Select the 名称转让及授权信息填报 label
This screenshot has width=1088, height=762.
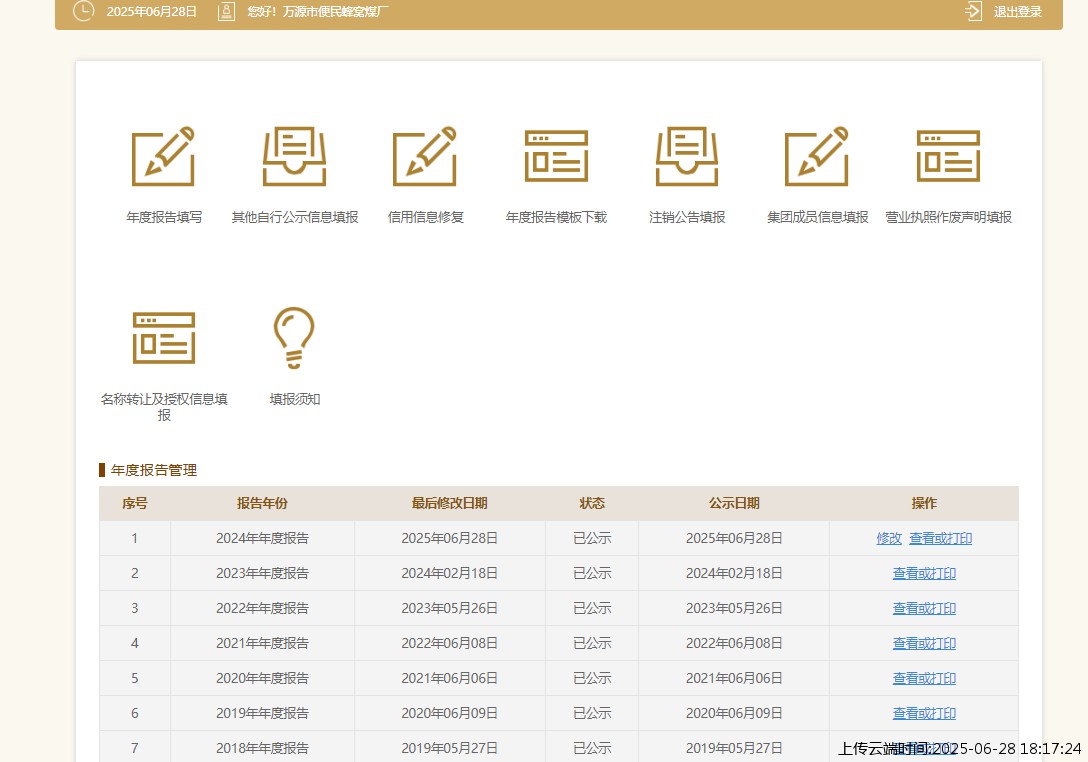pos(164,407)
